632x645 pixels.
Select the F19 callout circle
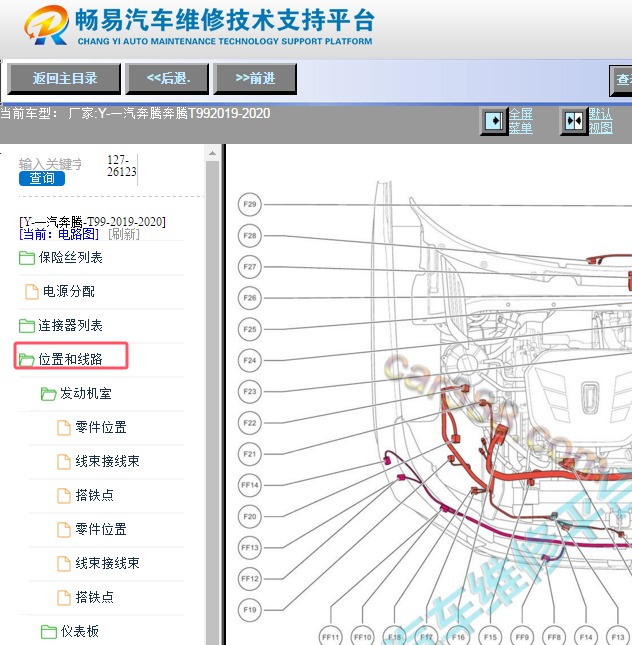point(250,610)
